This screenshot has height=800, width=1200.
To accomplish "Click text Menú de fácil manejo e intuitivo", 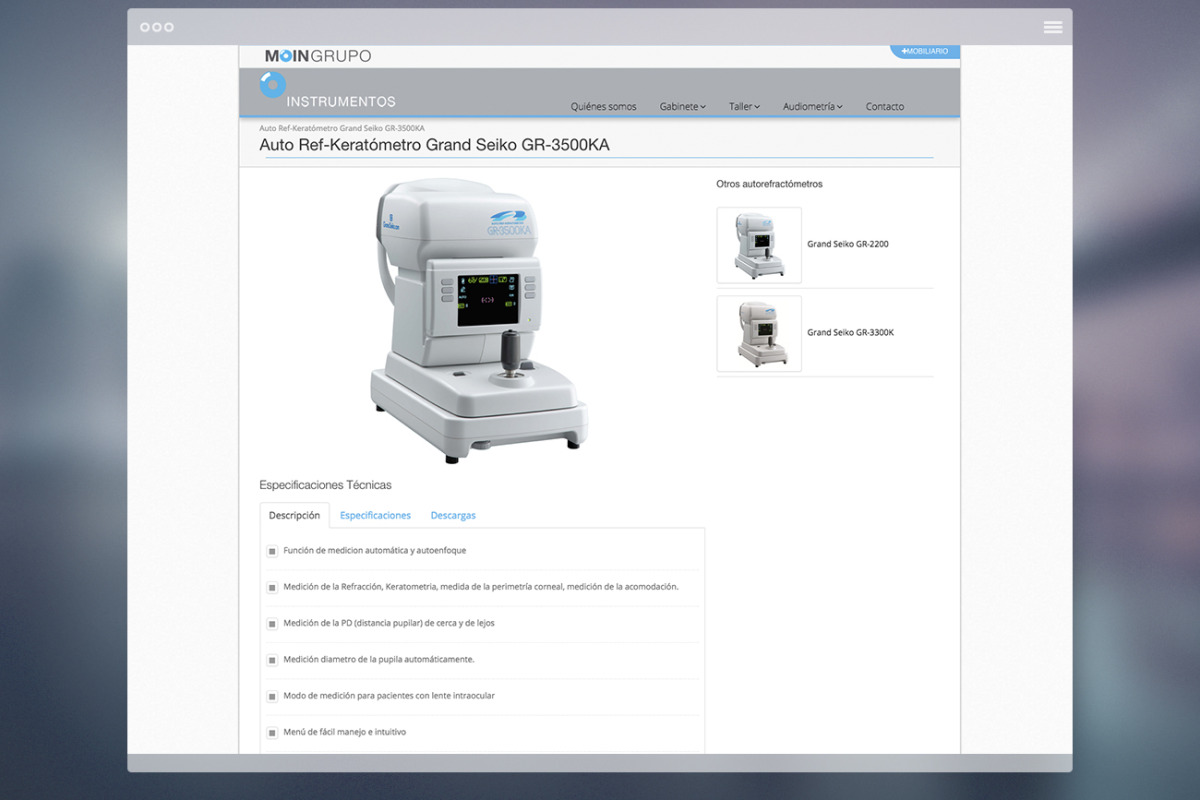I will point(344,731).
